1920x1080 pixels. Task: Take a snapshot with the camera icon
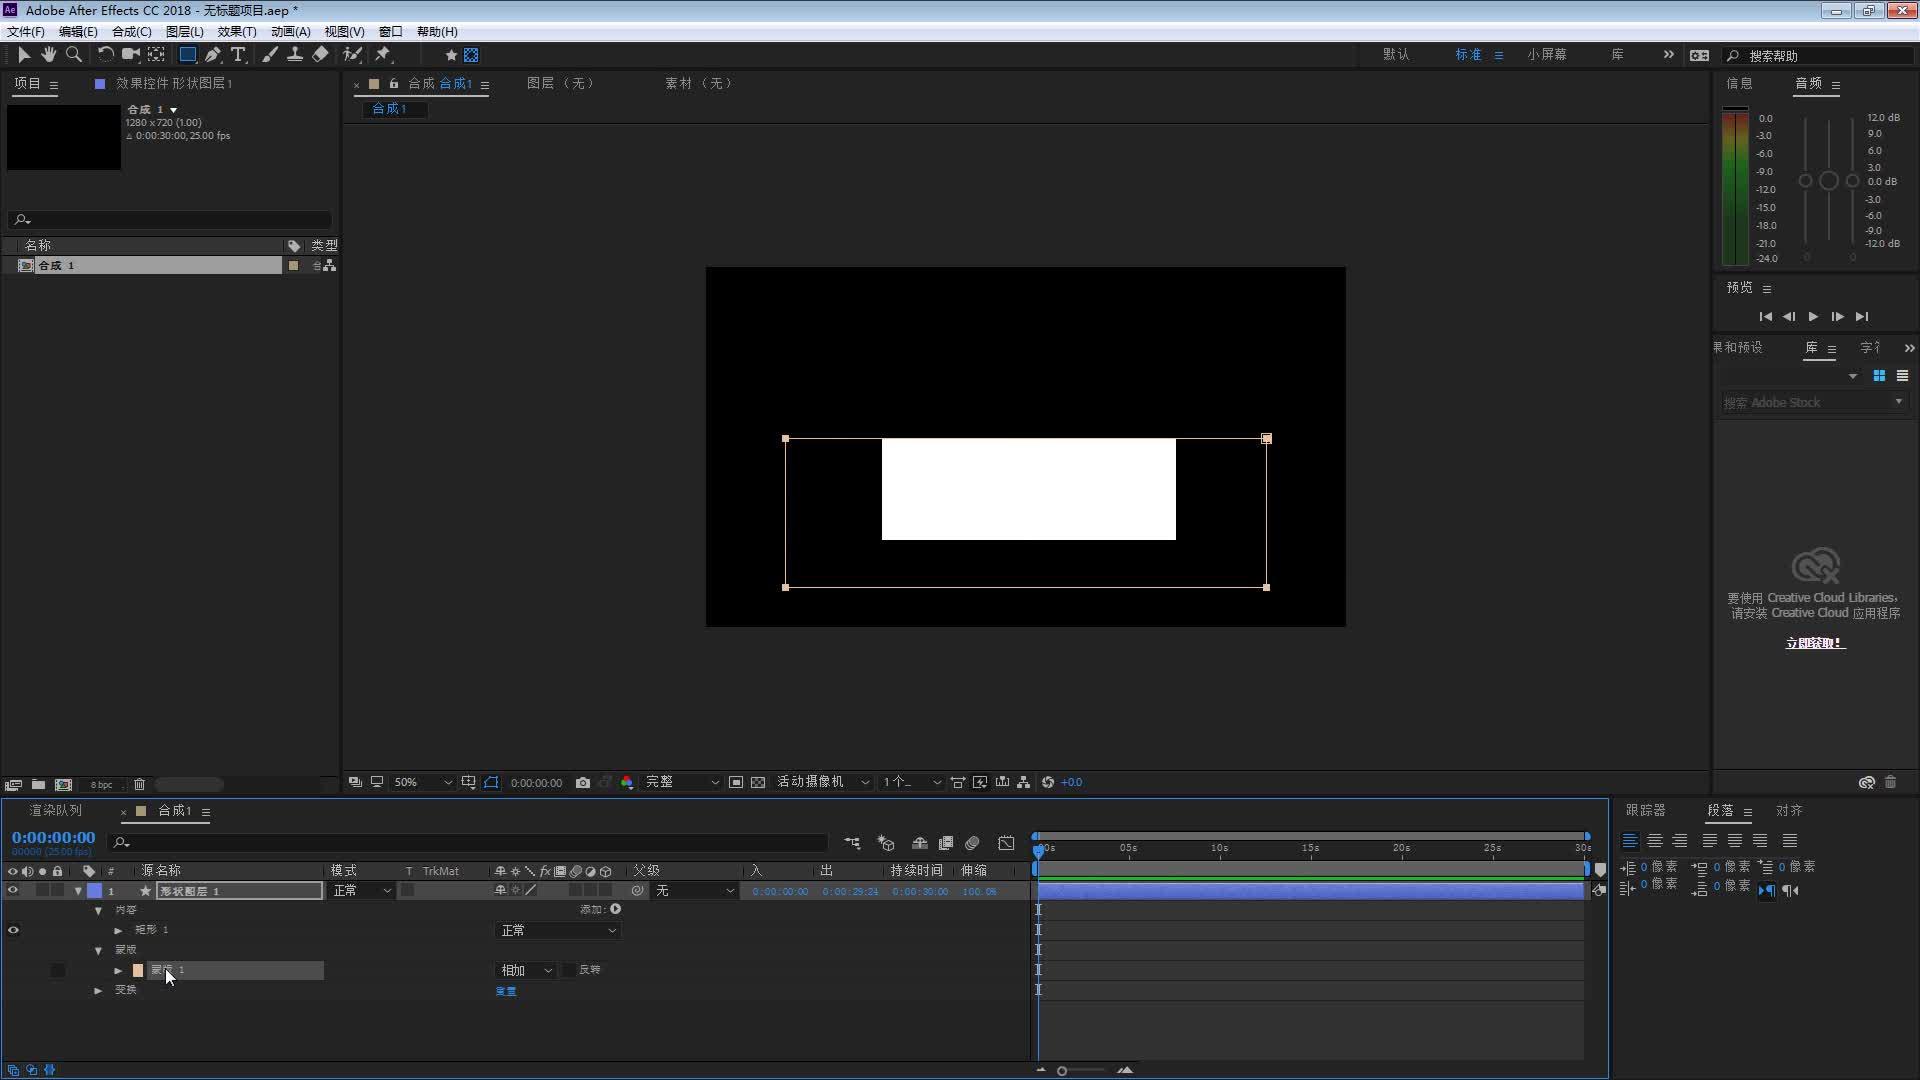pyautogui.click(x=583, y=783)
